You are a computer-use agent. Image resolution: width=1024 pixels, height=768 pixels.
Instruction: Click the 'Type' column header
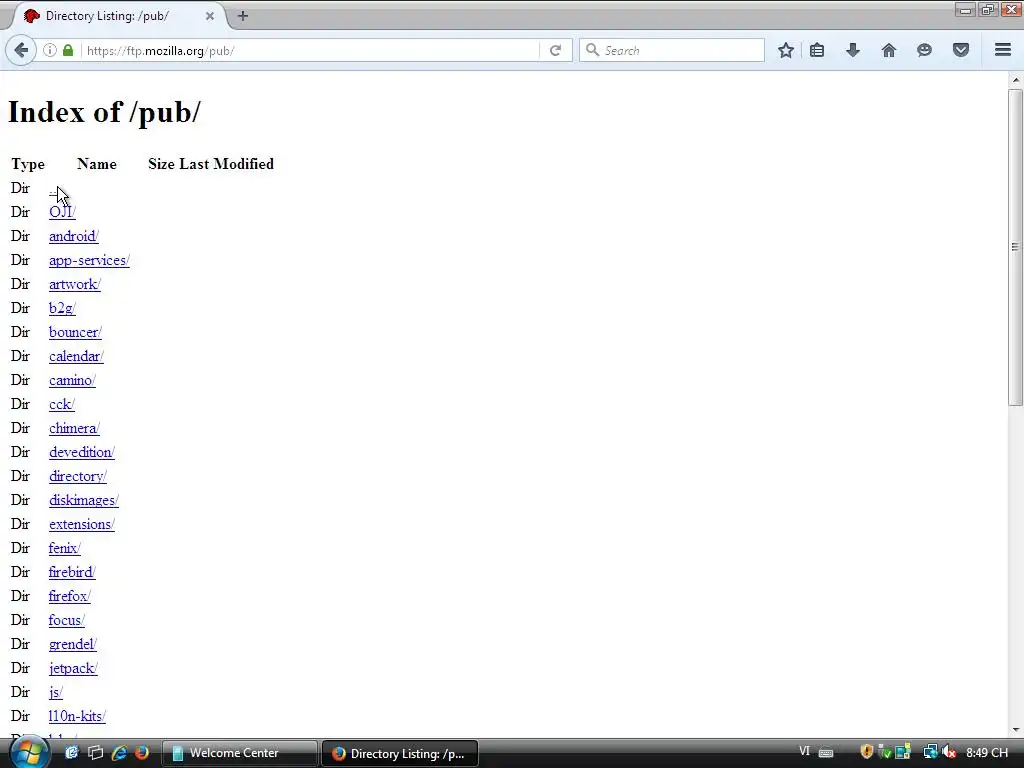click(x=28, y=165)
